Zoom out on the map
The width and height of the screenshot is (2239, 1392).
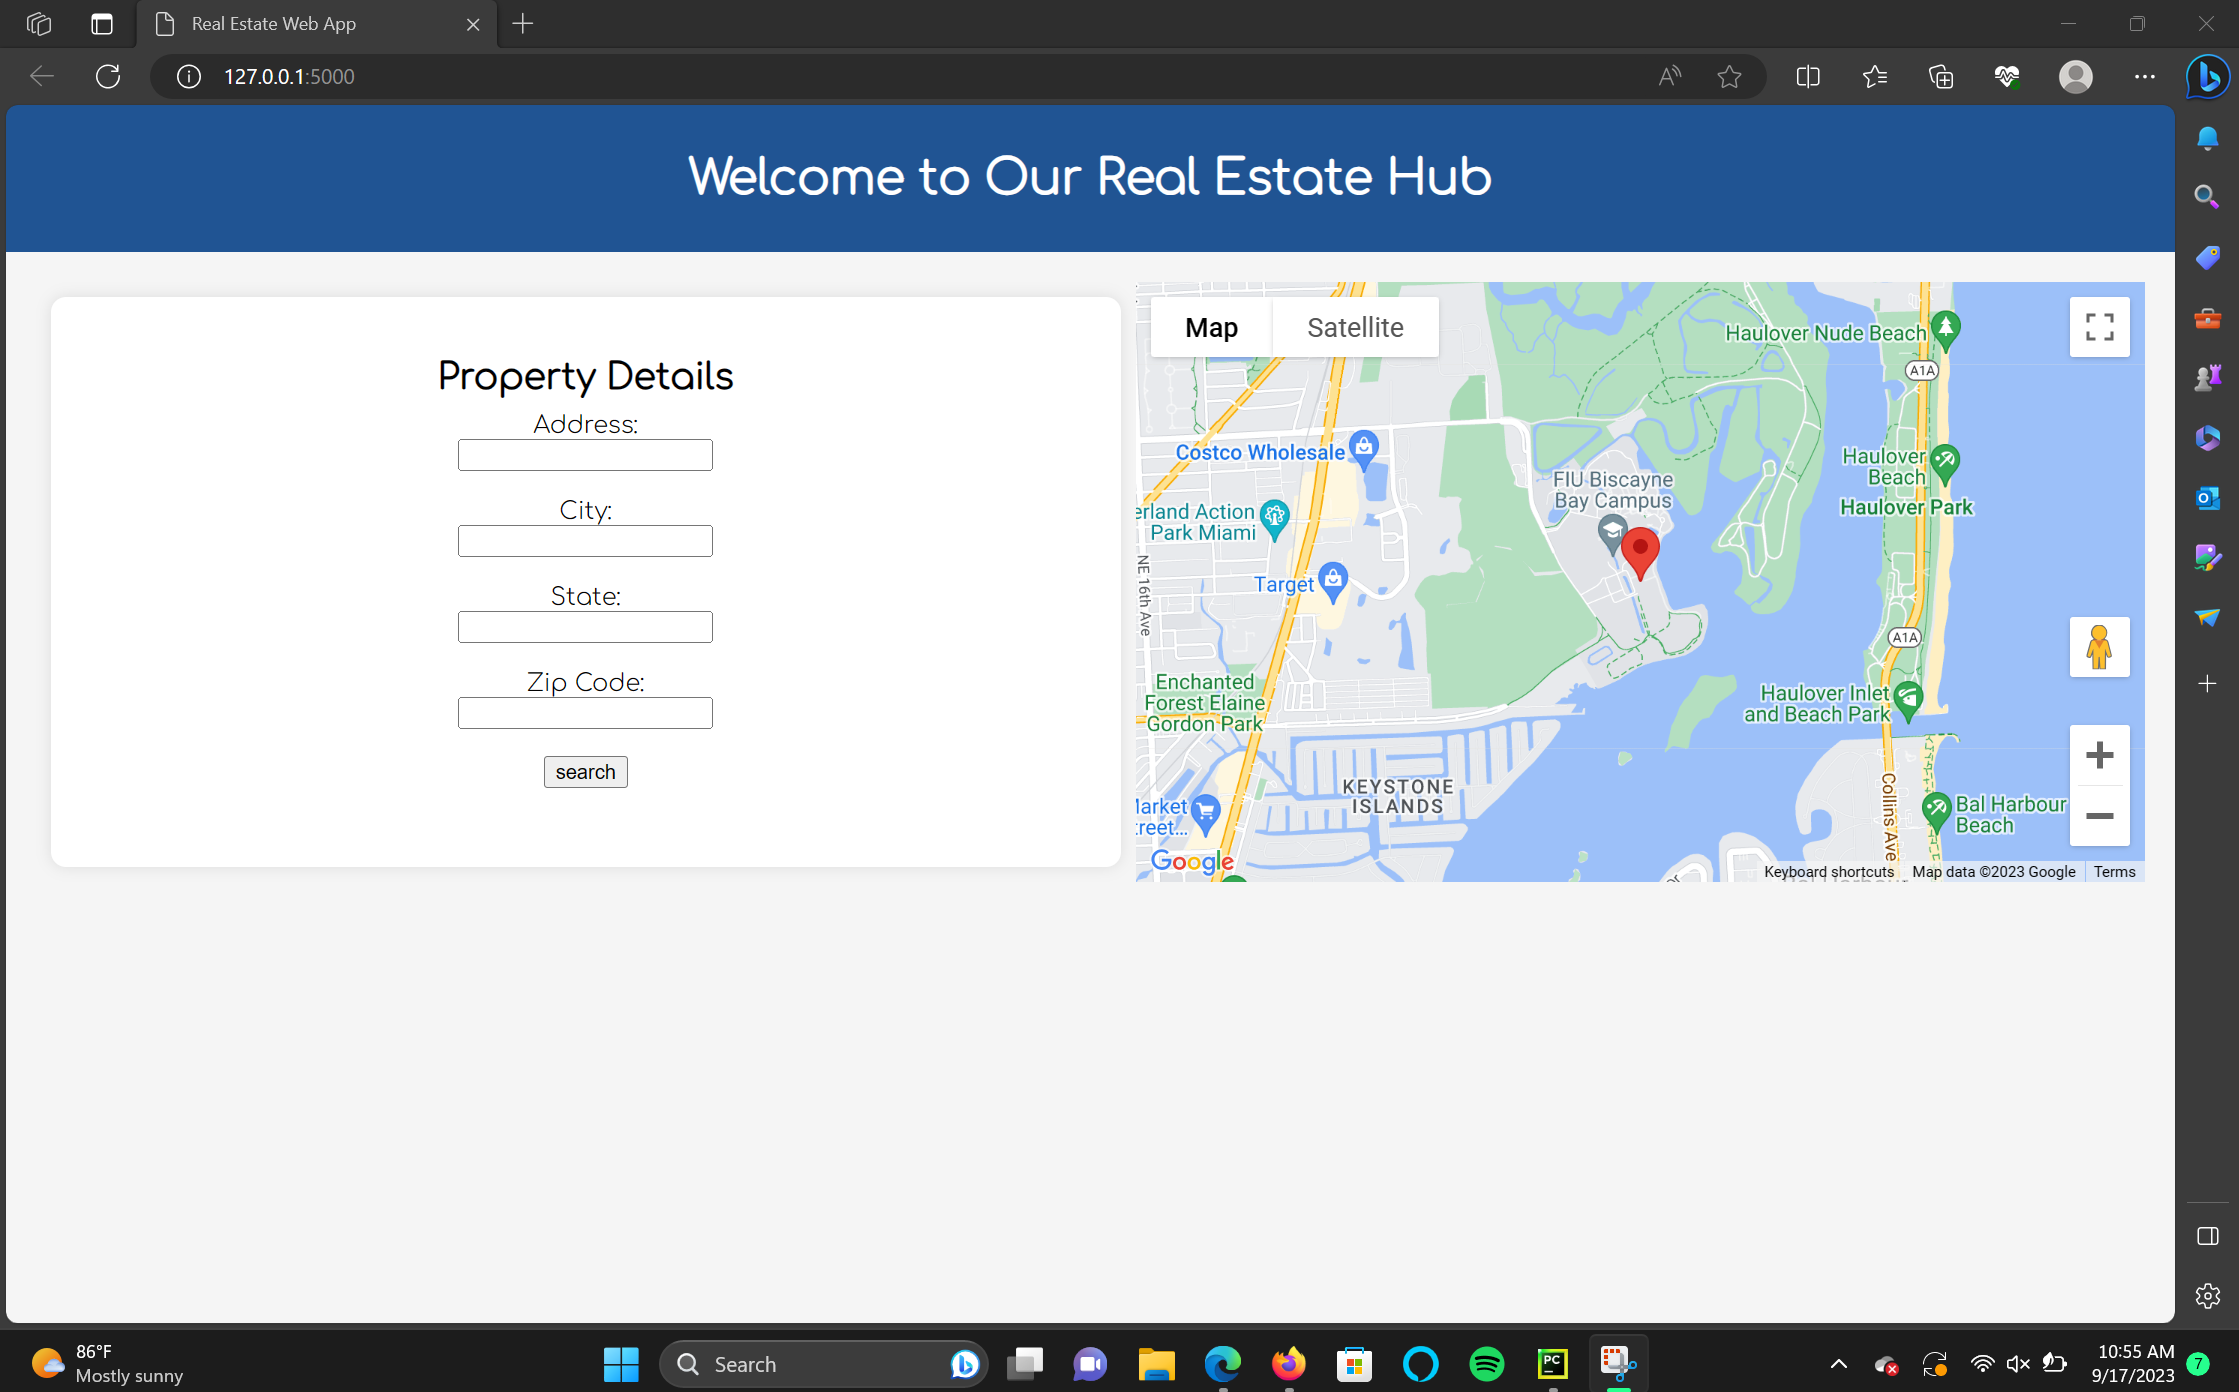[x=2099, y=816]
